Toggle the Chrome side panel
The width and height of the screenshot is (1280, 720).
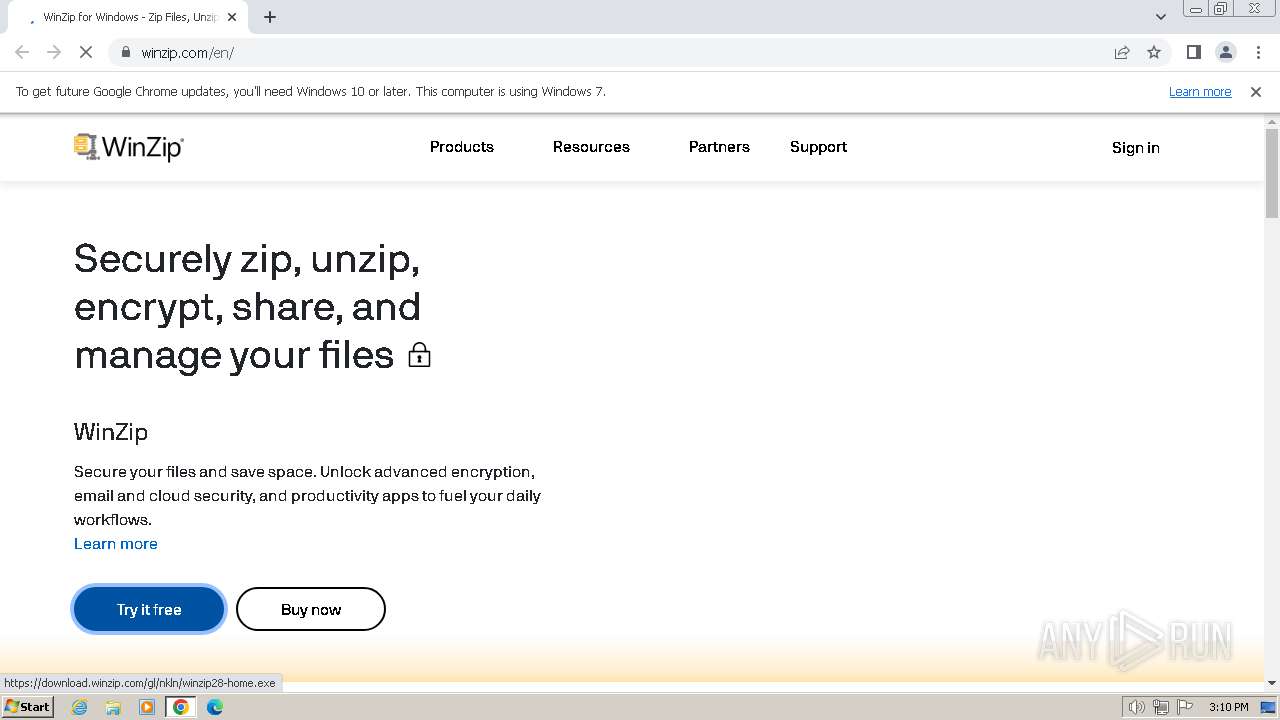(1194, 52)
